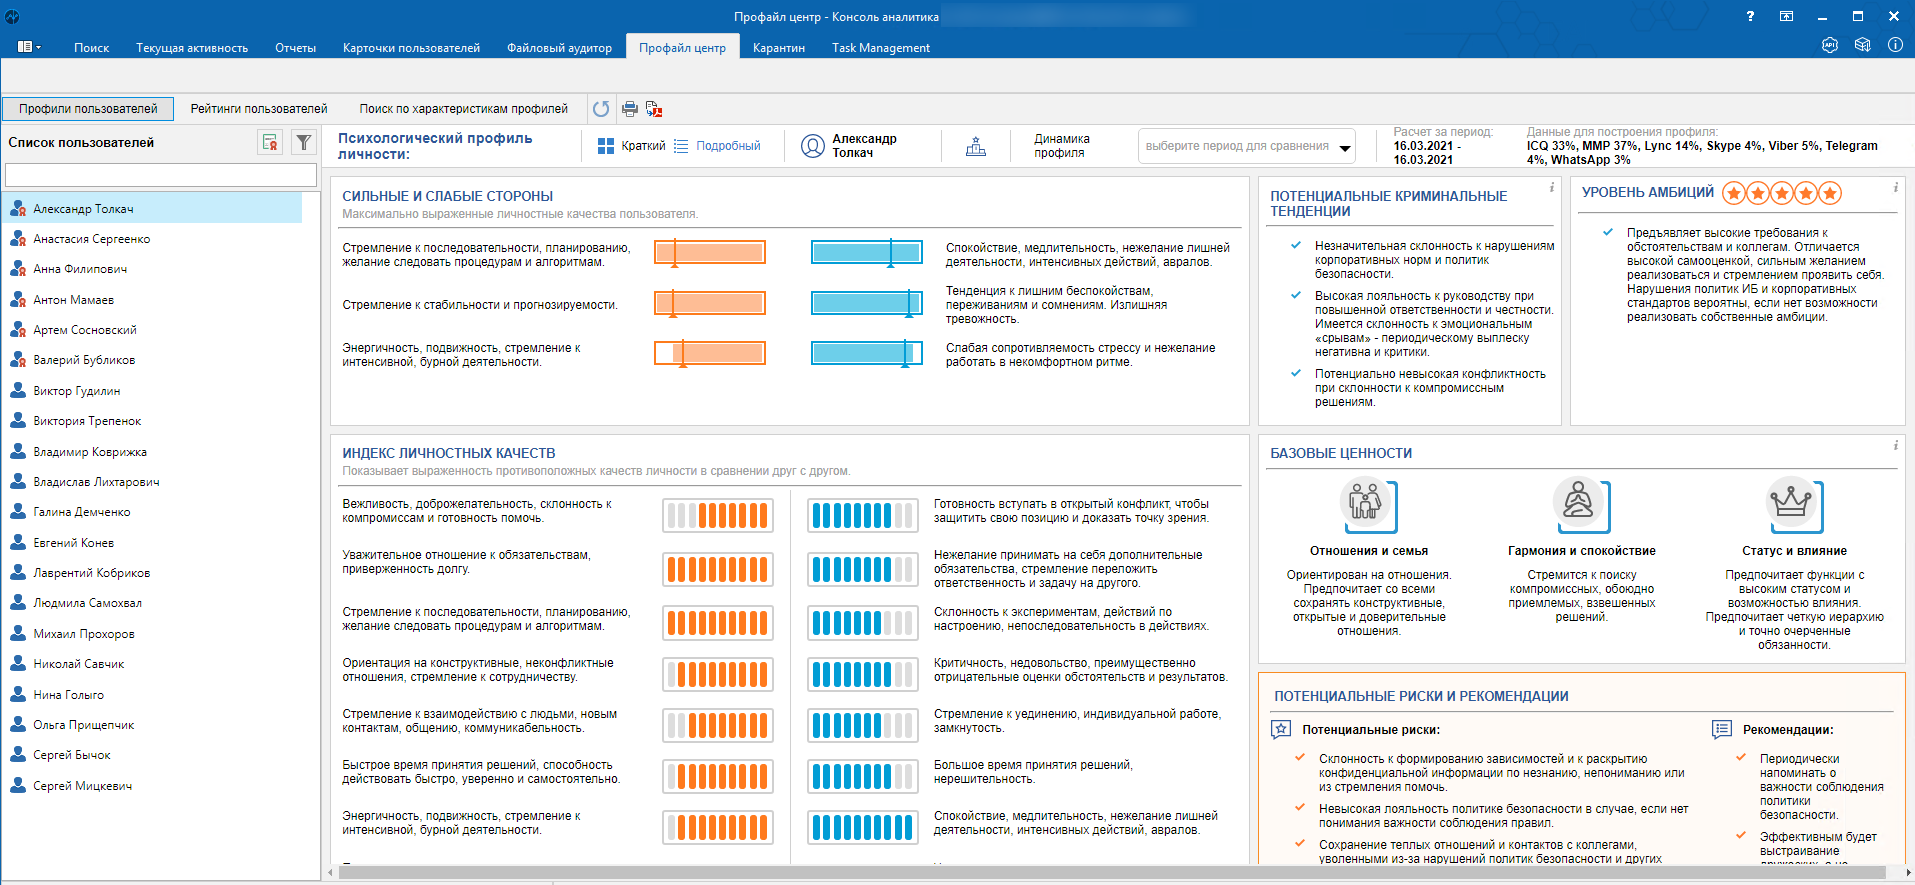
Task: Select user Сергей Мицкевич
Action: [152, 785]
